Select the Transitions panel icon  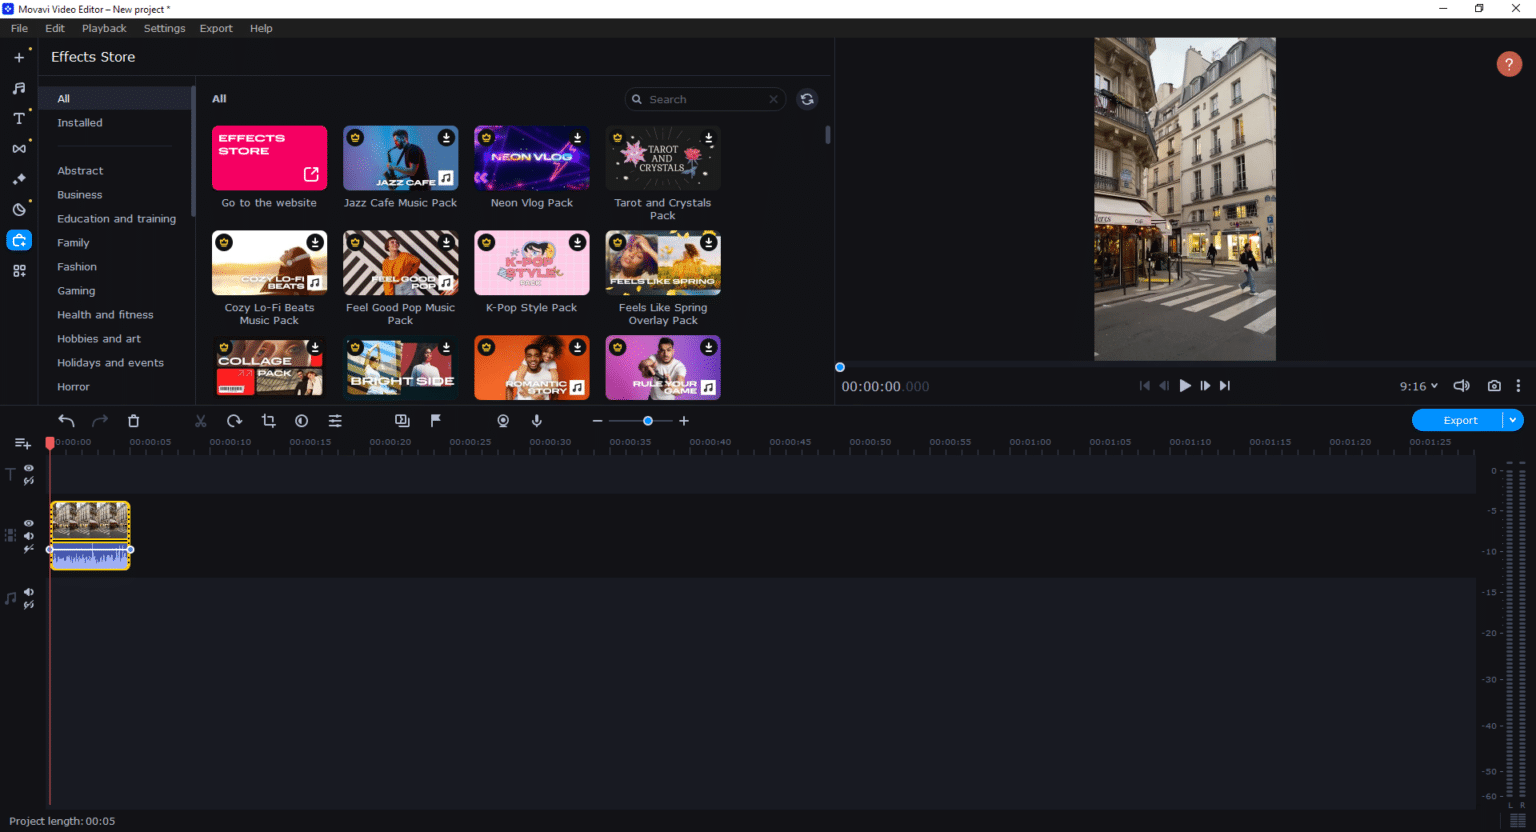tap(18, 148)
